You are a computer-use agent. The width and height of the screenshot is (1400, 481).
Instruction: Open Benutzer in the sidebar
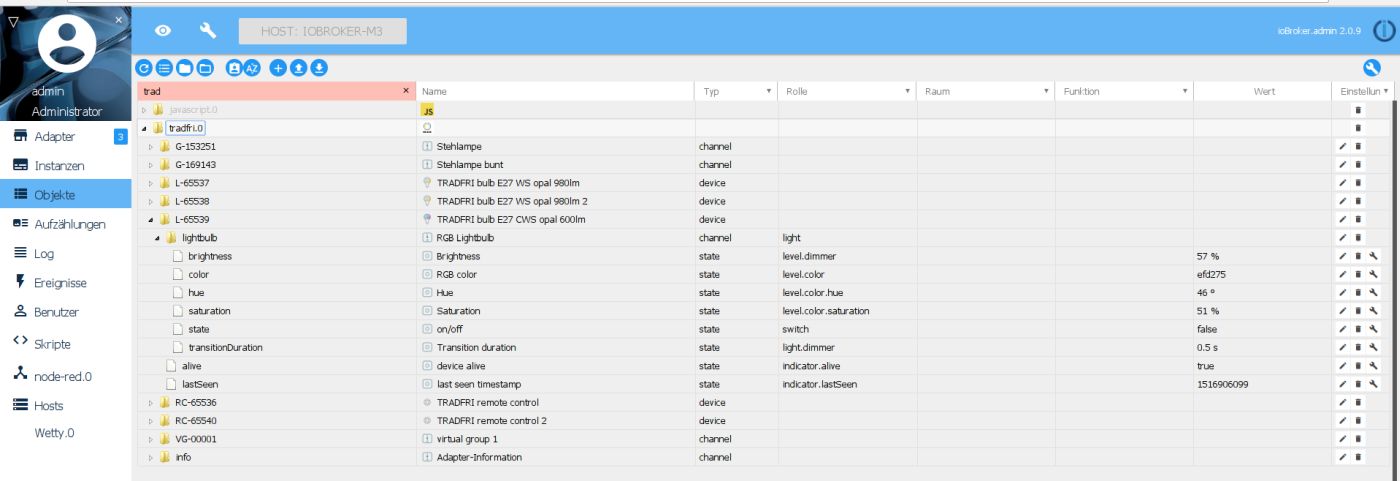[x=65, y=312]
